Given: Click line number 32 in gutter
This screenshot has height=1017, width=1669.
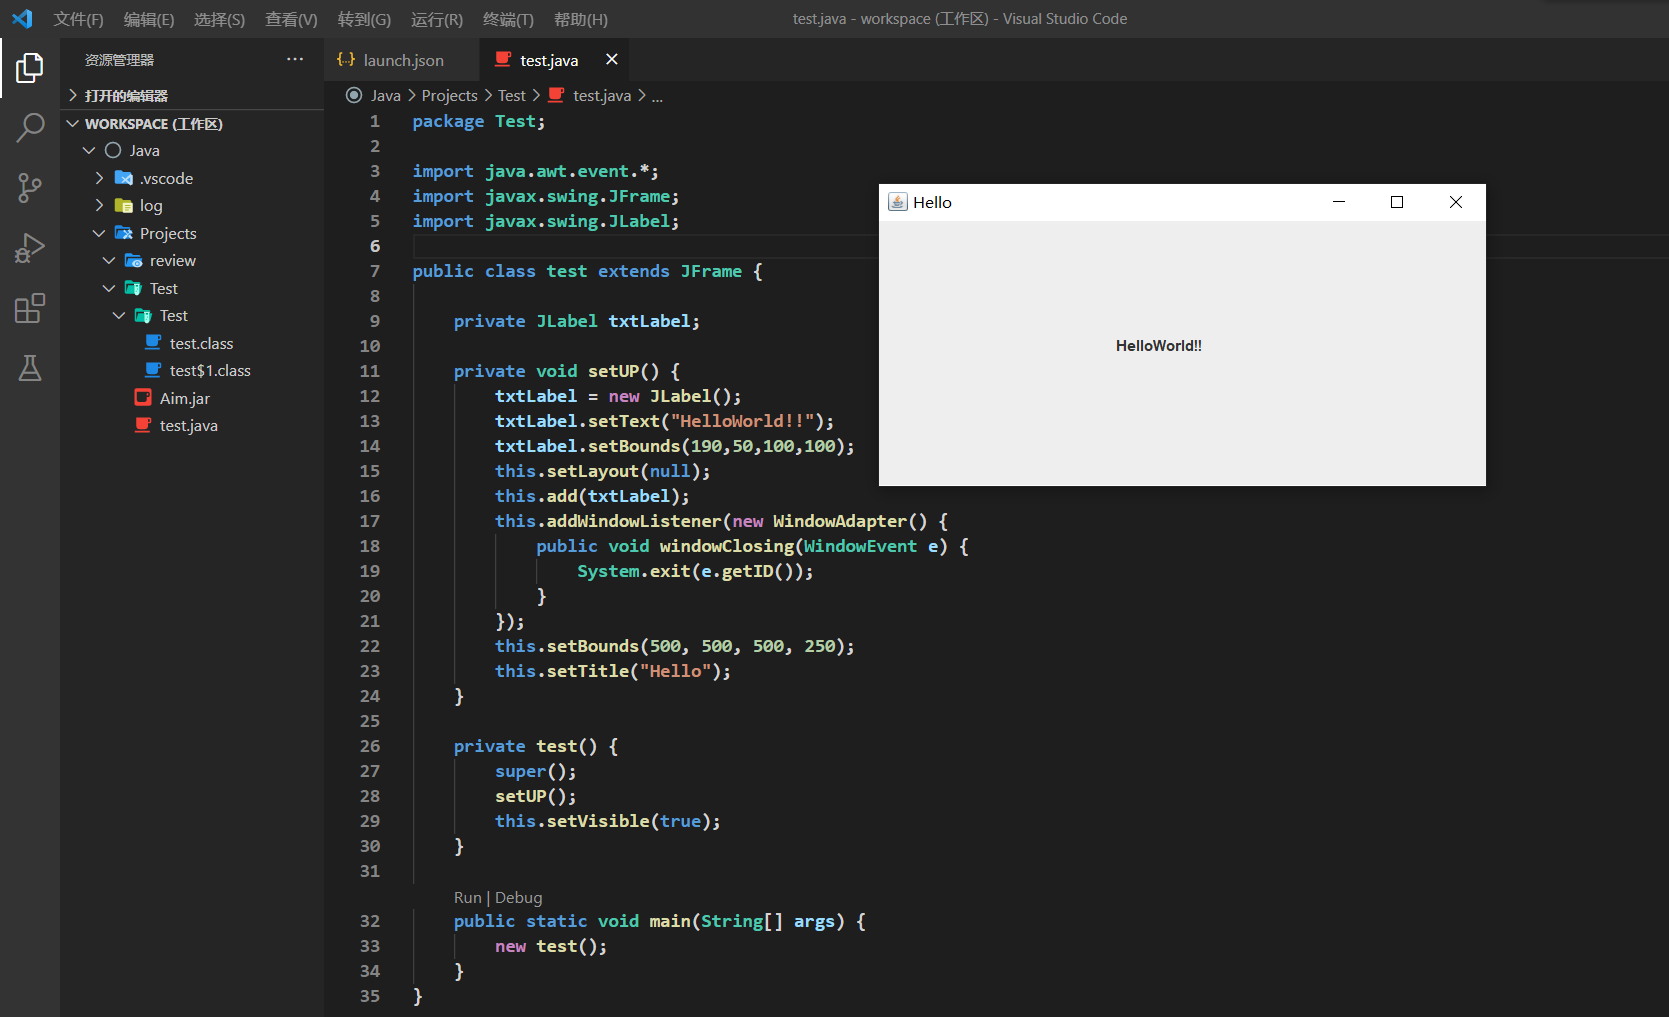Looking at the screenshot, I should (x=369, y=921).
